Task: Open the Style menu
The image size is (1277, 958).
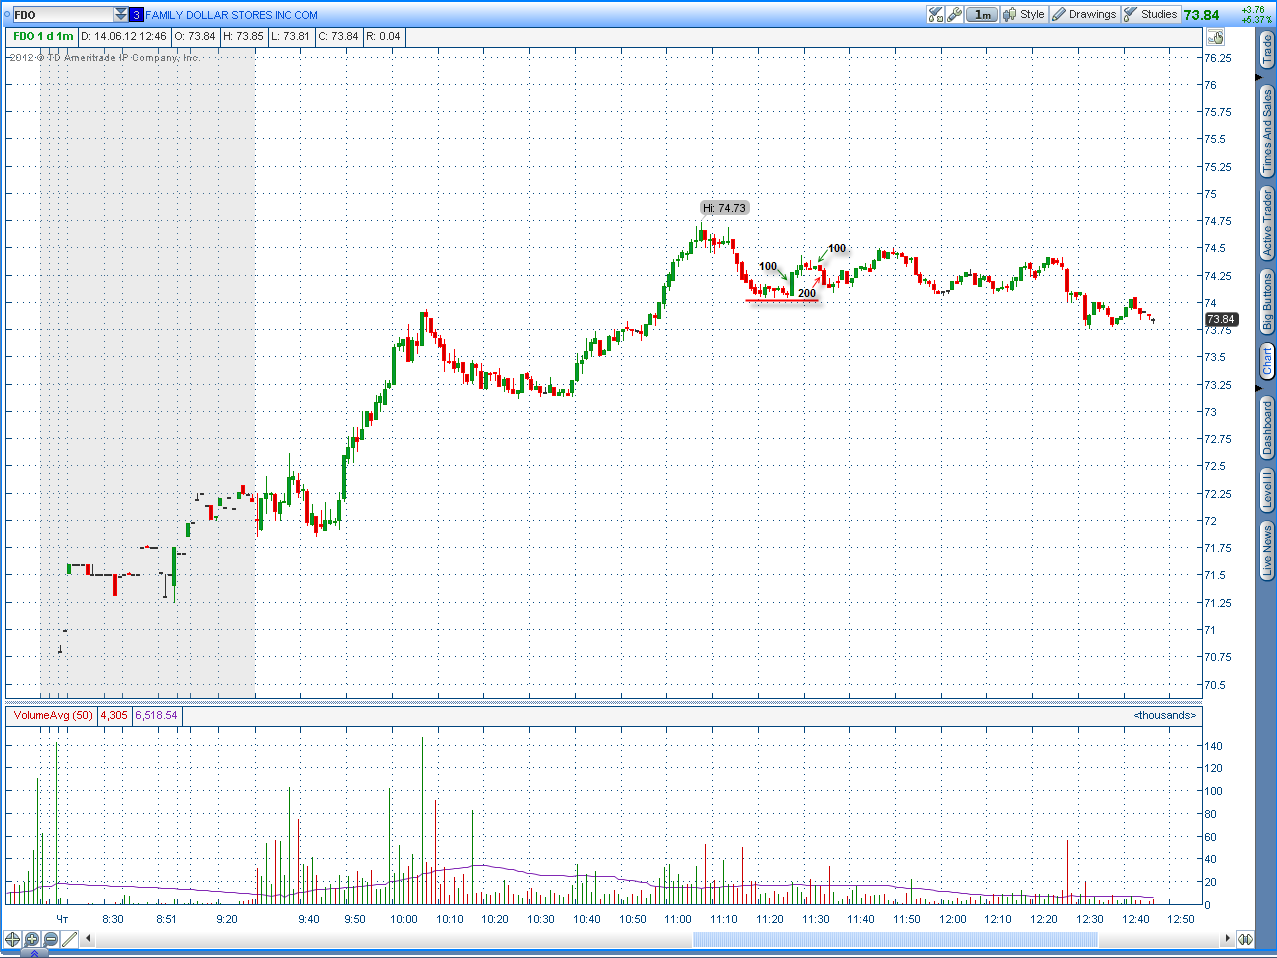Action: coord(1024,14)
